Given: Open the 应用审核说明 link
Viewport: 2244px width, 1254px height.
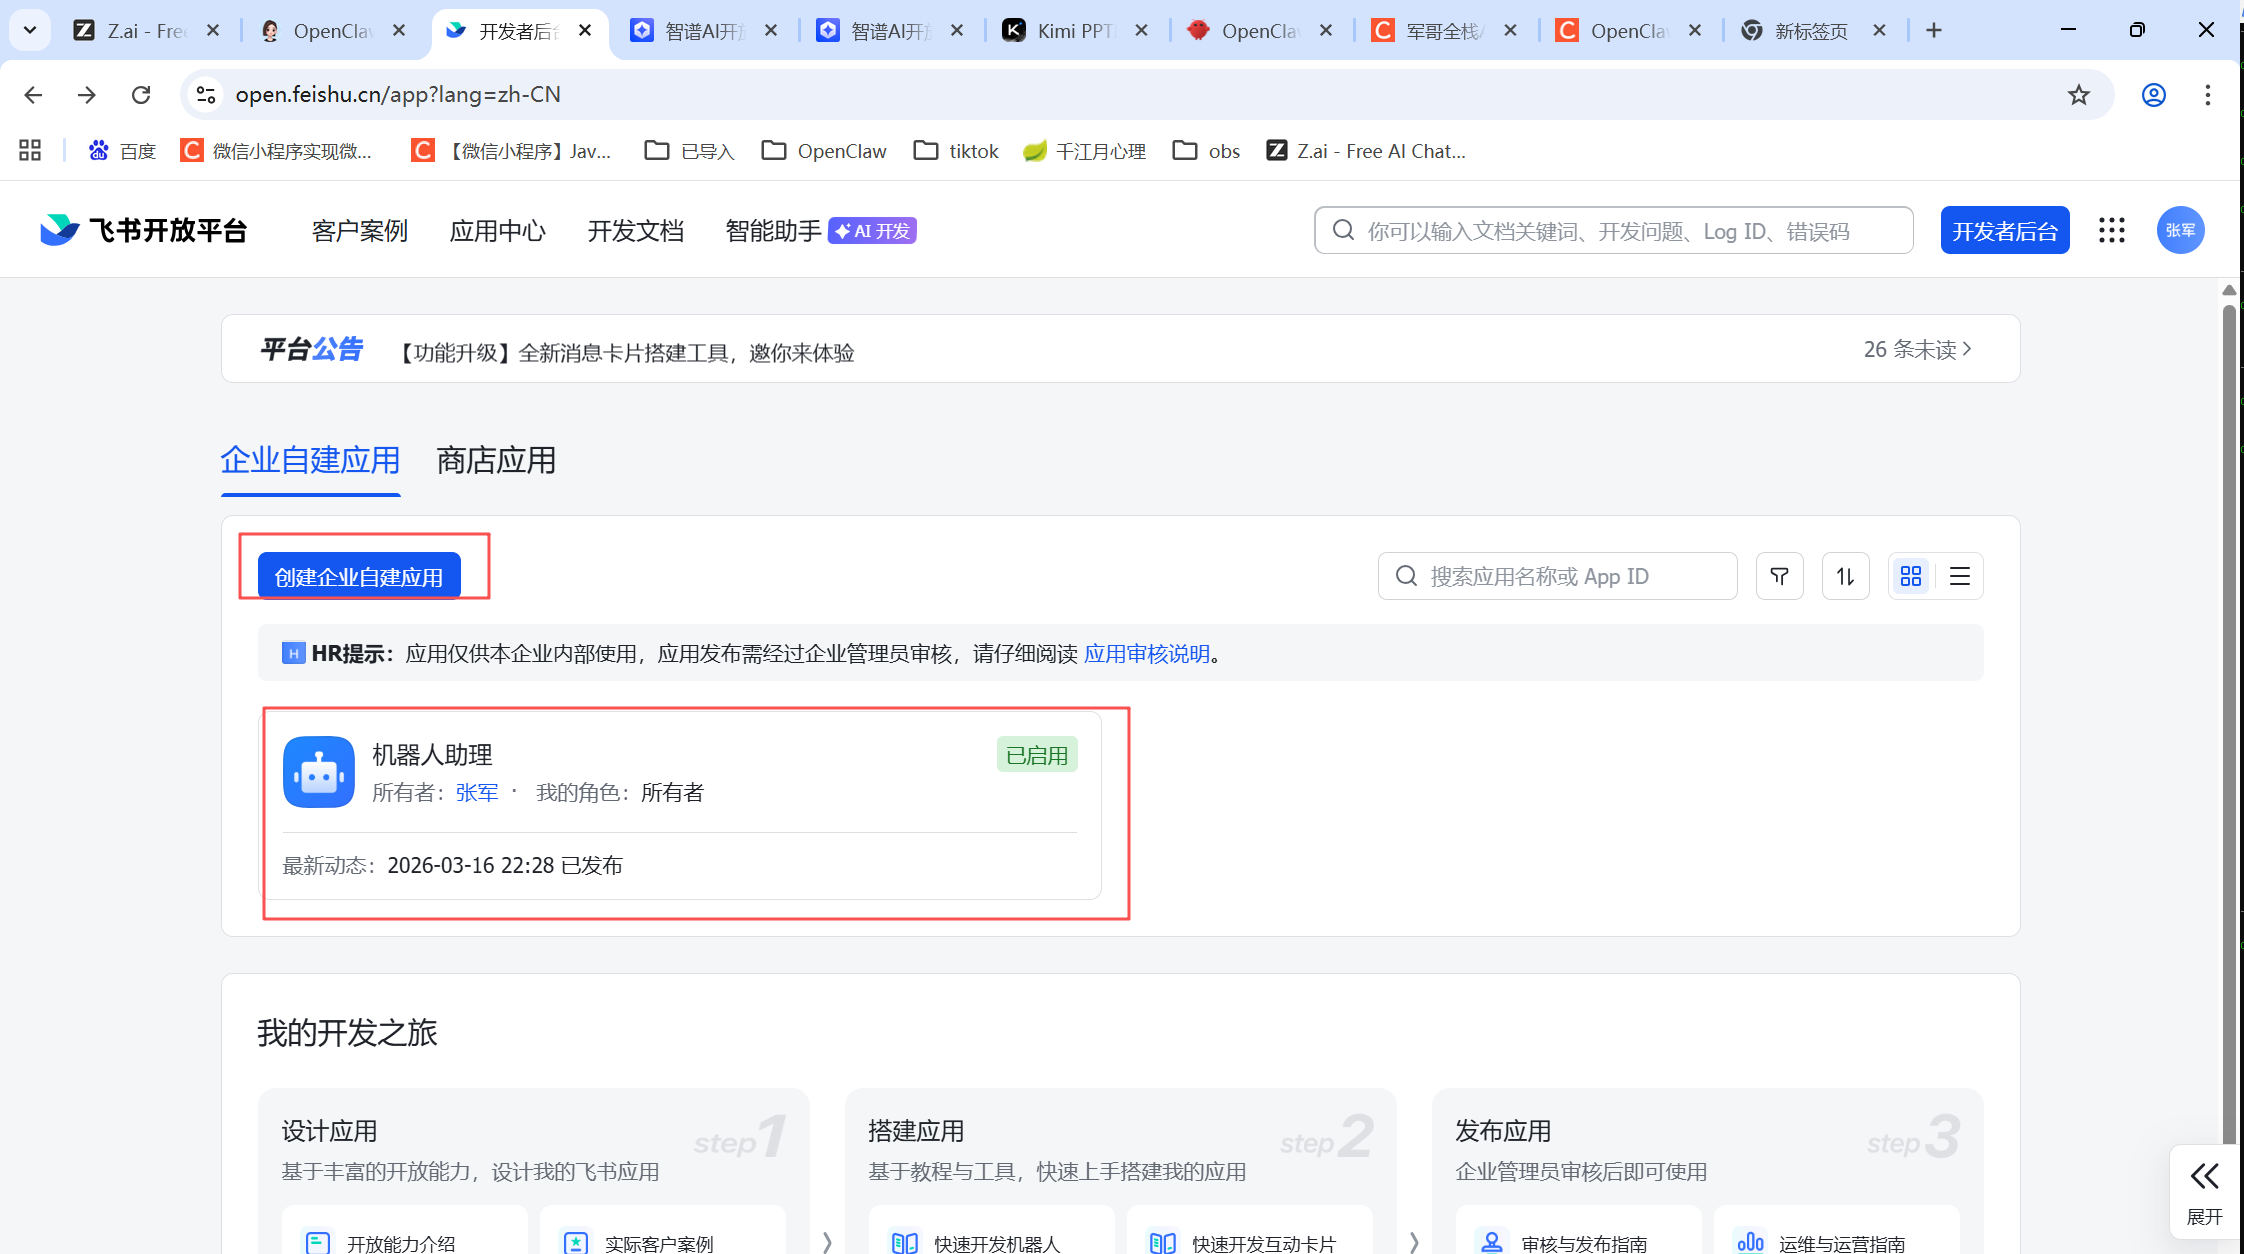Looking at the screenshot, I should point(1147,654).
